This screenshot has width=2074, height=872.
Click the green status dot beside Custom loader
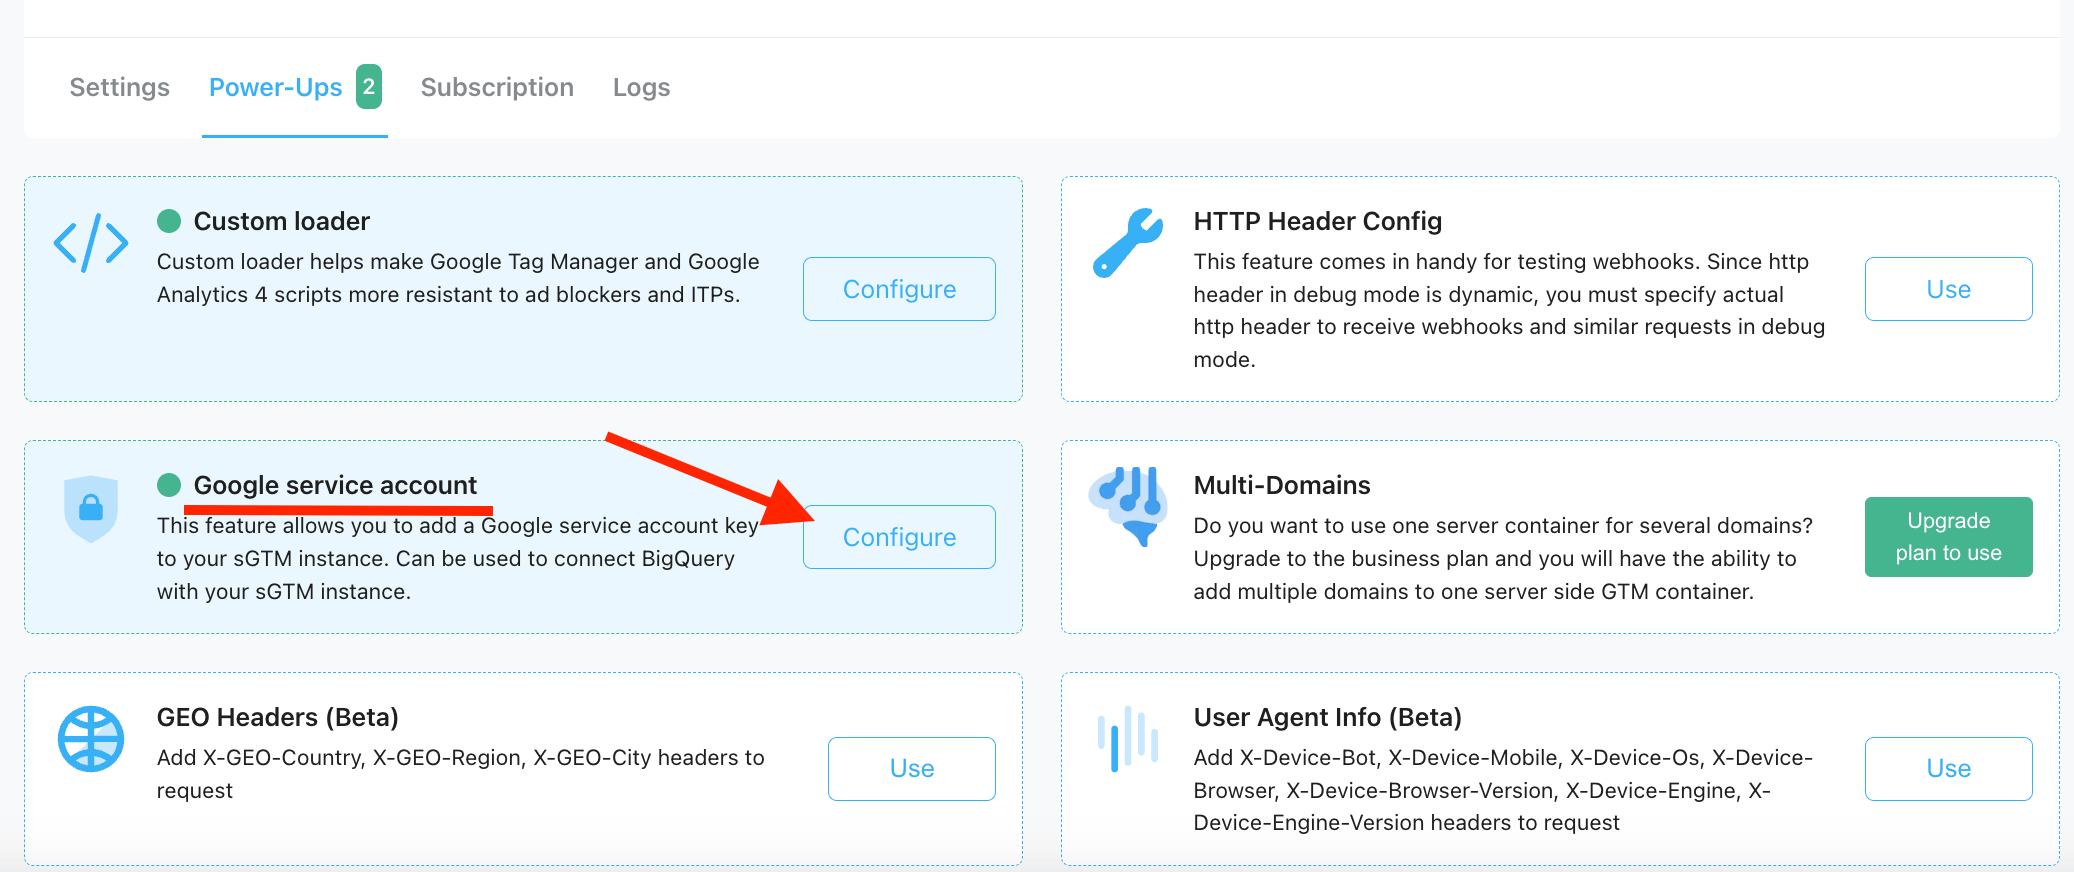coord(169,221)
